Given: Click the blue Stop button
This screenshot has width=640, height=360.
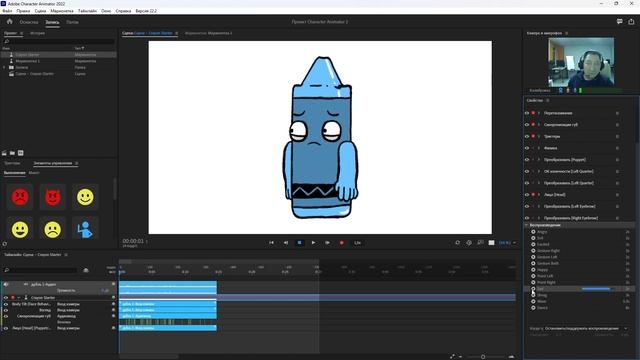Looking at the screenshot, I should 299,243.
